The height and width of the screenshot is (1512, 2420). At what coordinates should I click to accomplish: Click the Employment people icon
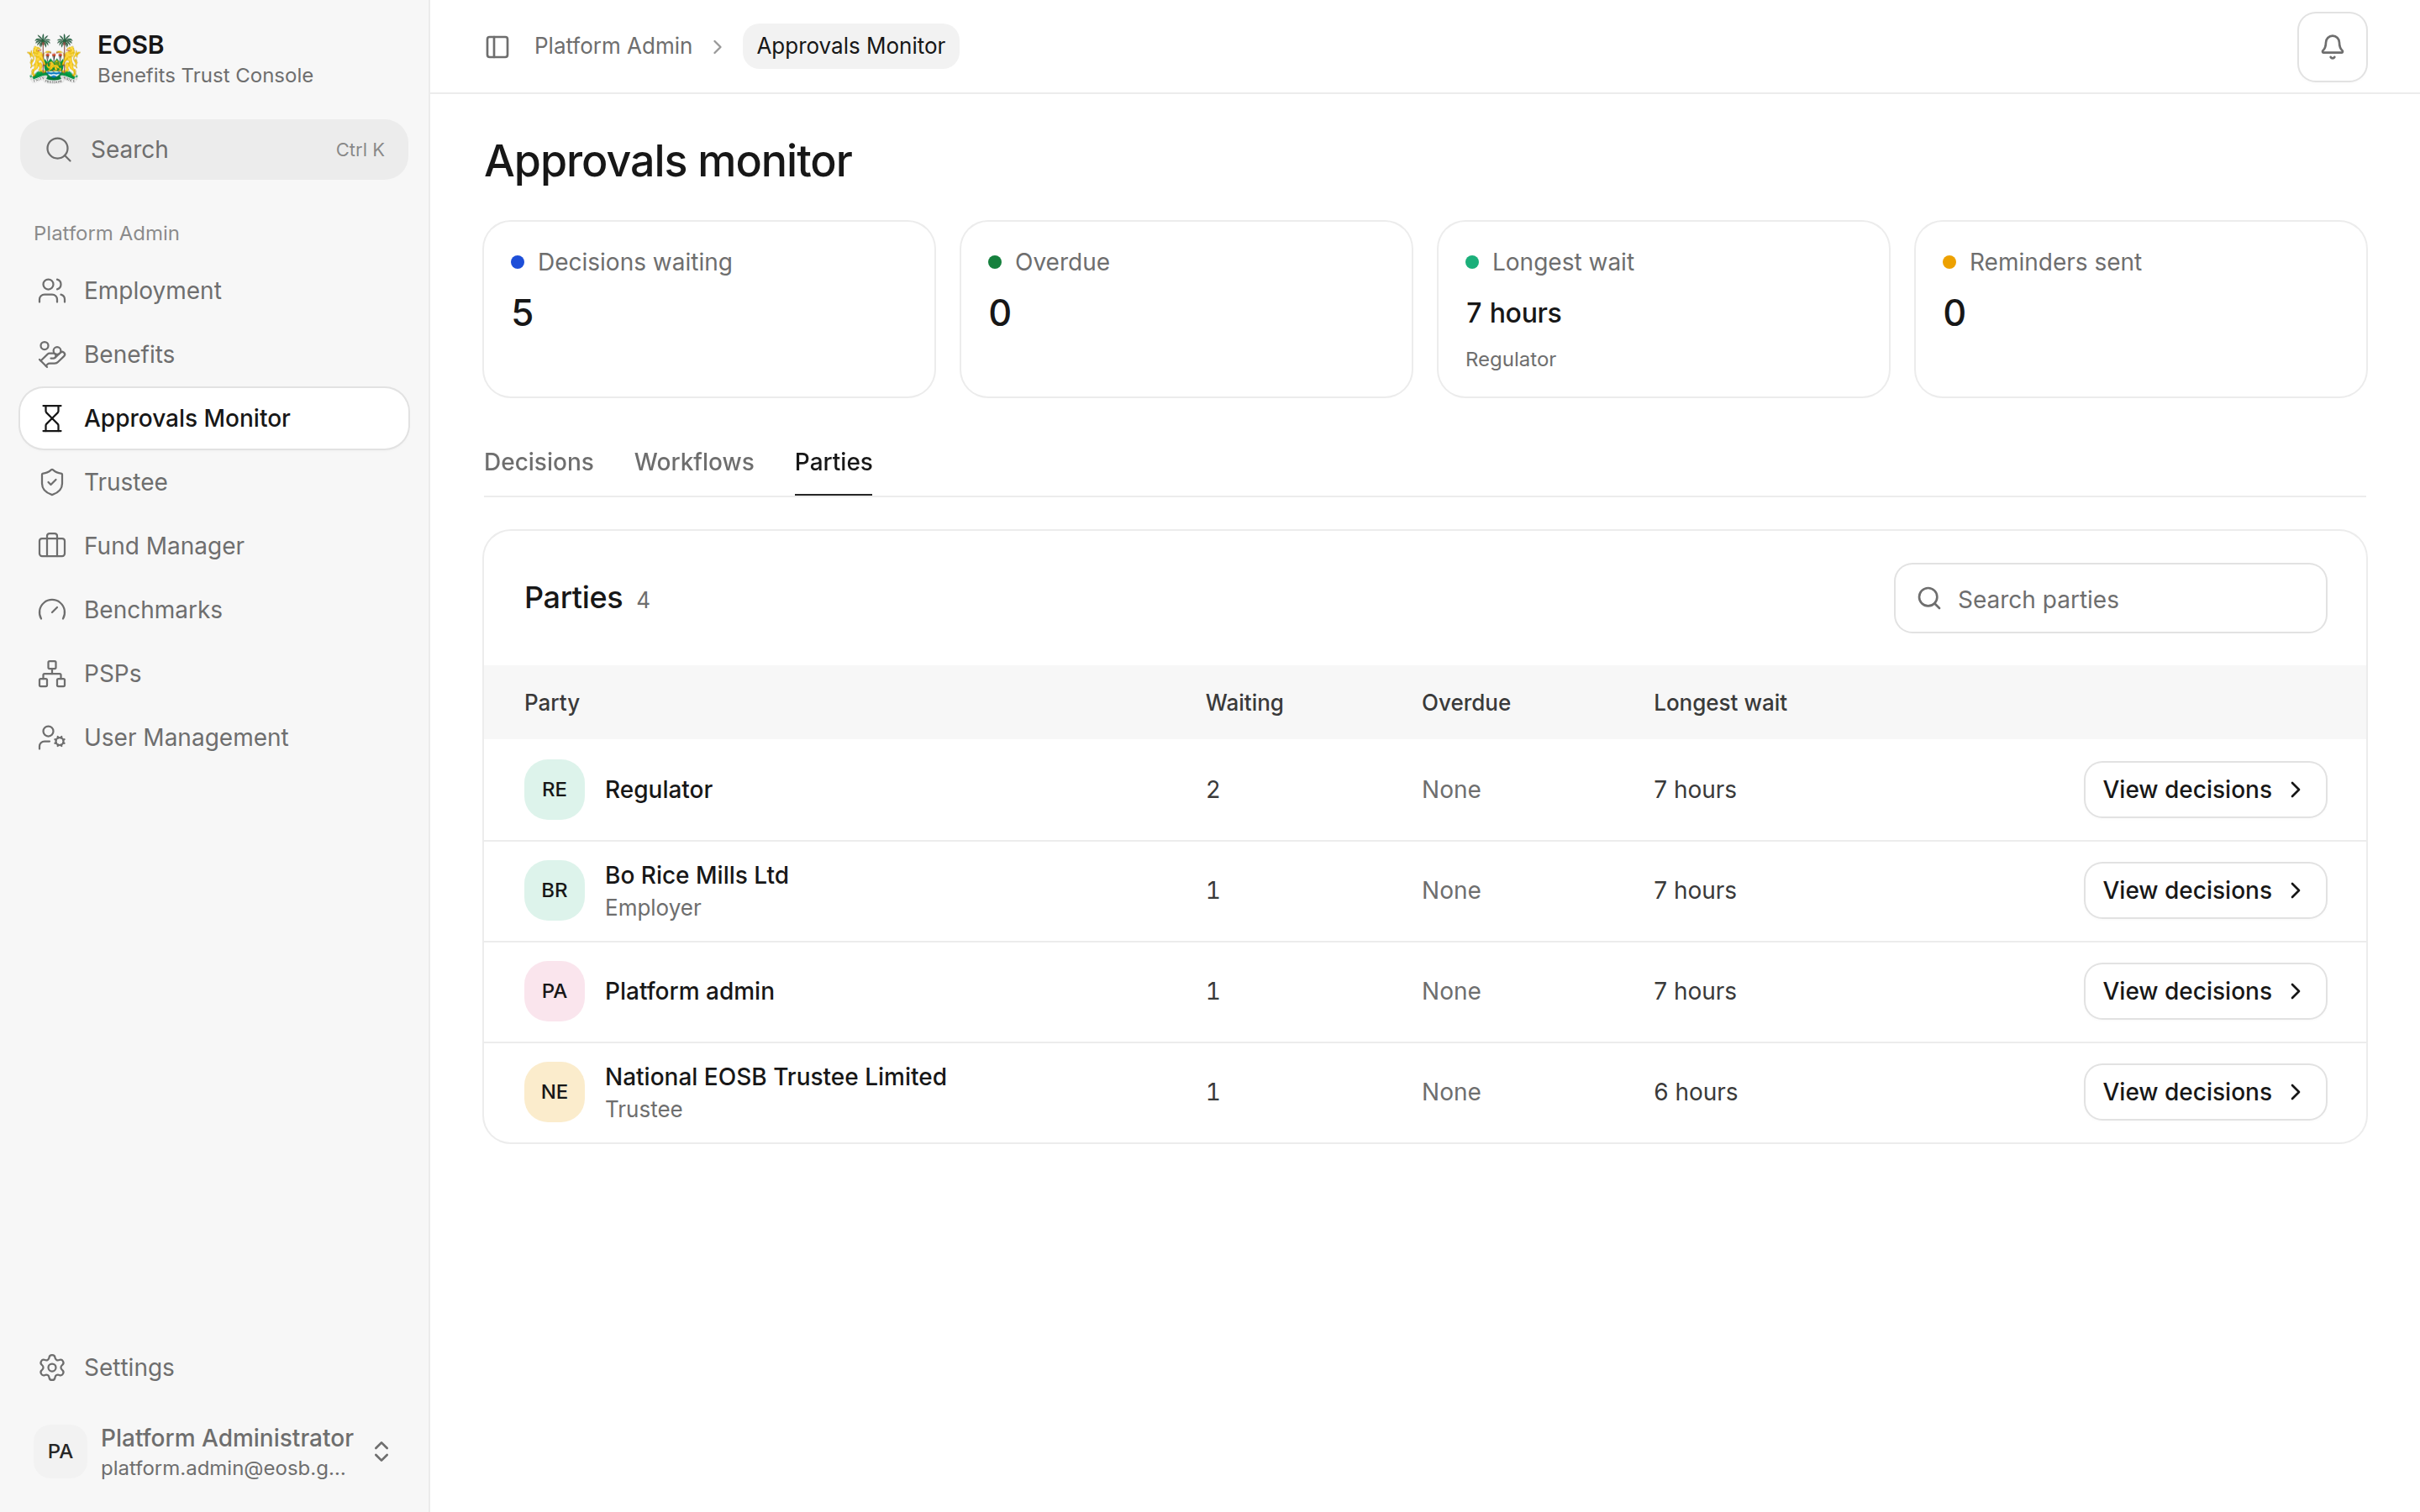pos(52,290)
